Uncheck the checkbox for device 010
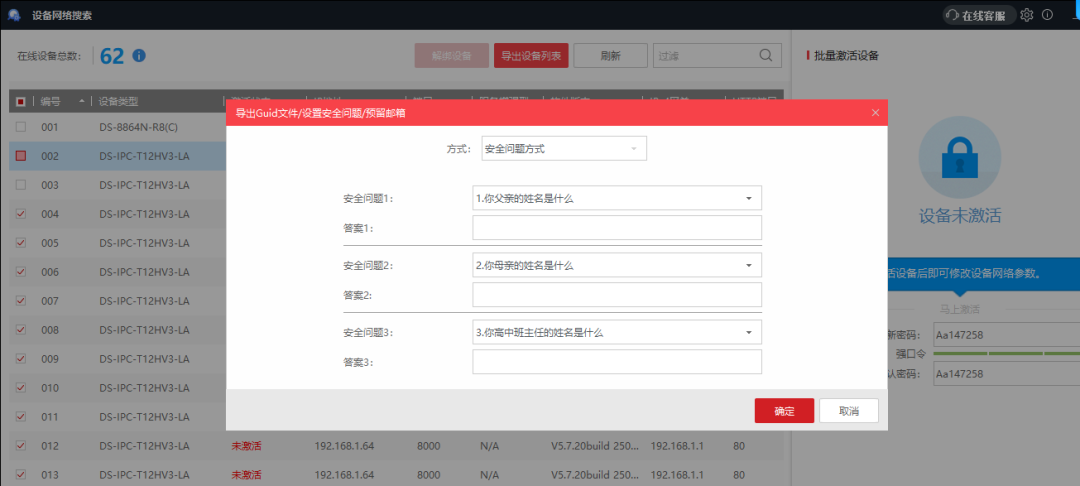 coord(21,388)
